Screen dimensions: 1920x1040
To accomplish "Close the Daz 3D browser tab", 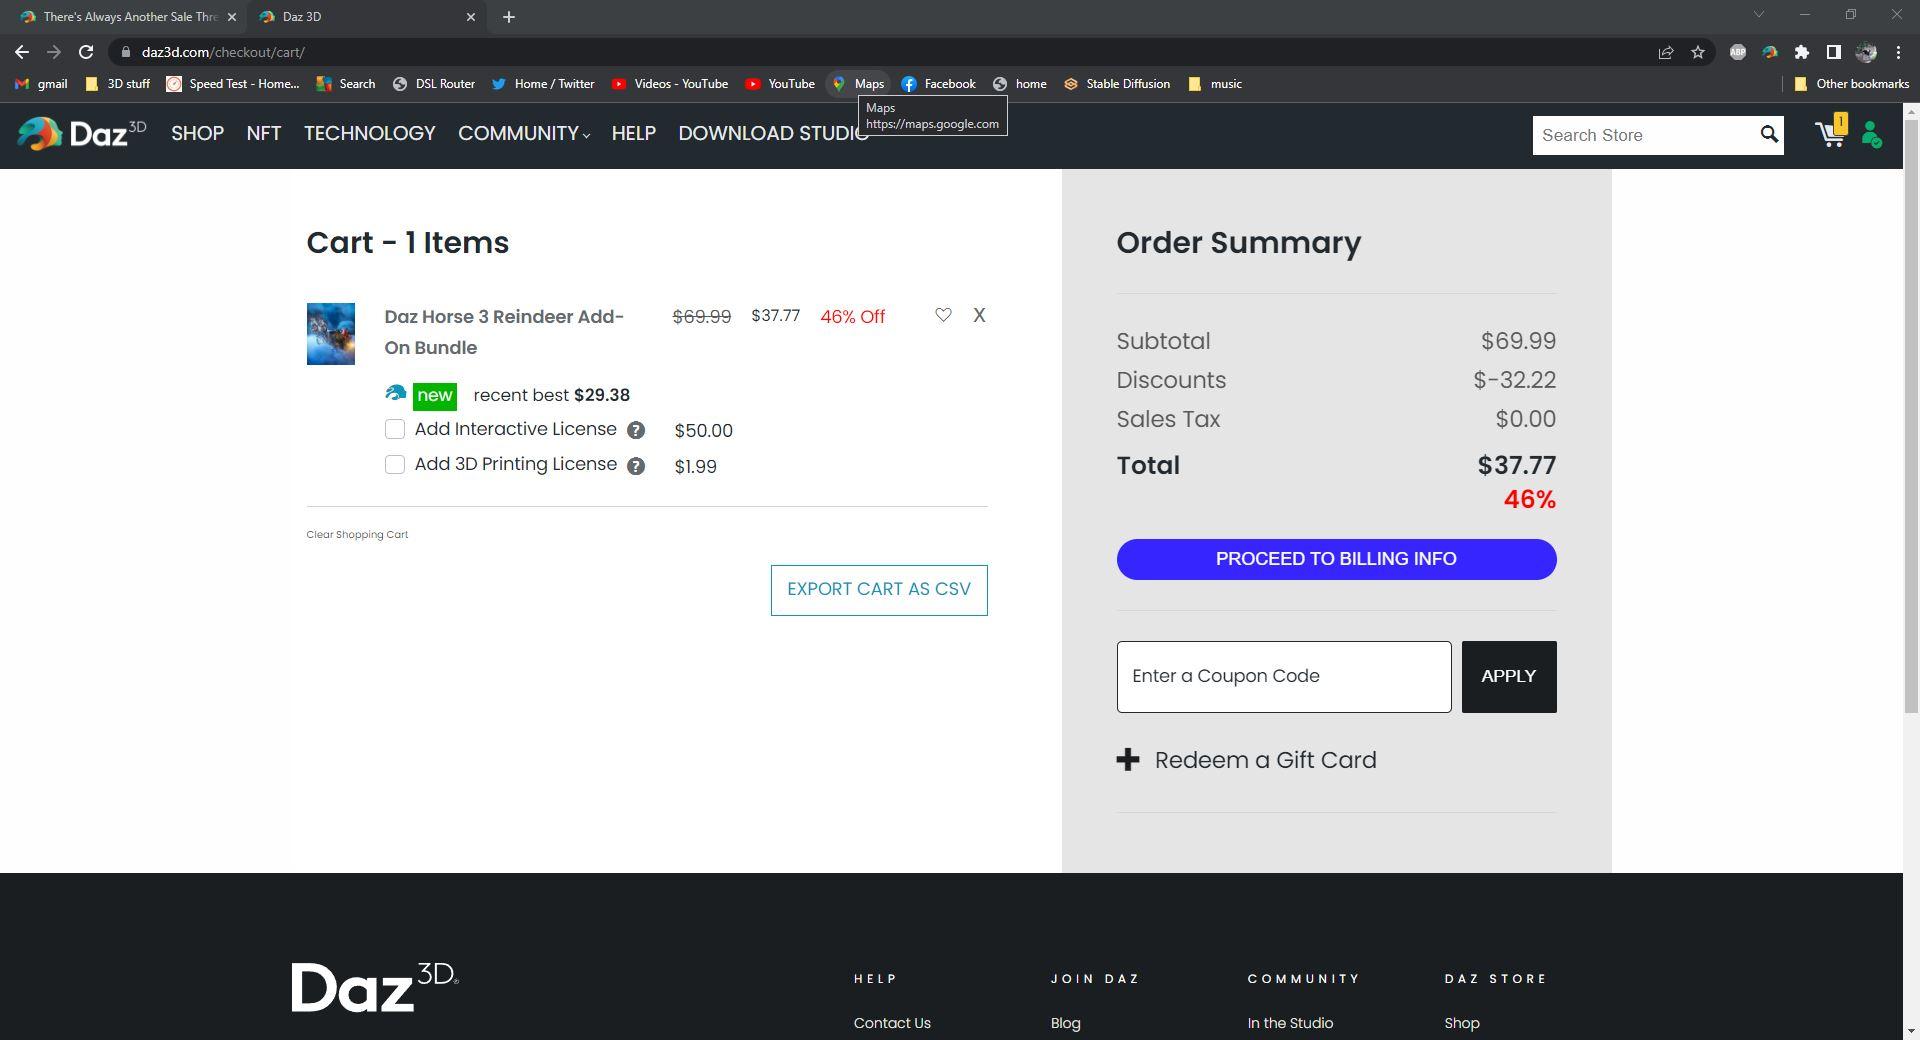I will point(471,17).
